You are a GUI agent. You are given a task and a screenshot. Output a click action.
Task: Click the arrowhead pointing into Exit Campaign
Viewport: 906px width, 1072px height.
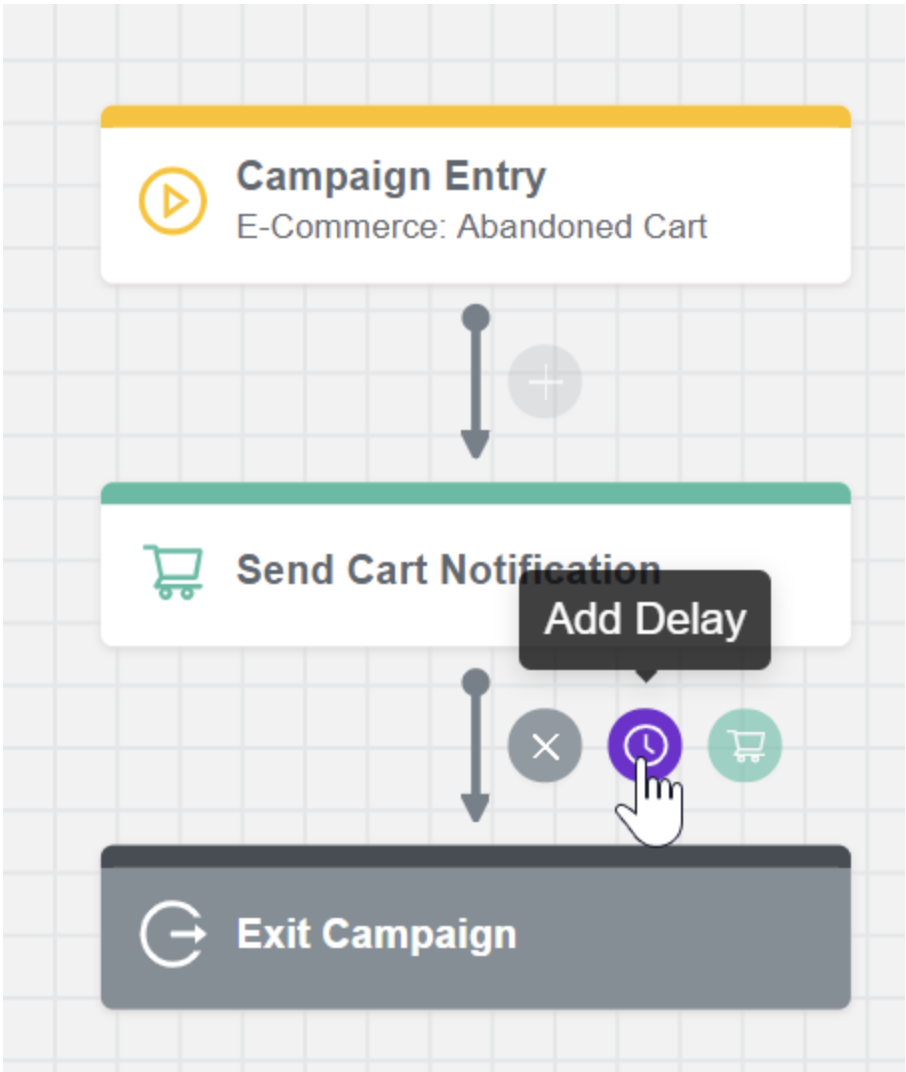pyautogui.click(x=475, y=807)
